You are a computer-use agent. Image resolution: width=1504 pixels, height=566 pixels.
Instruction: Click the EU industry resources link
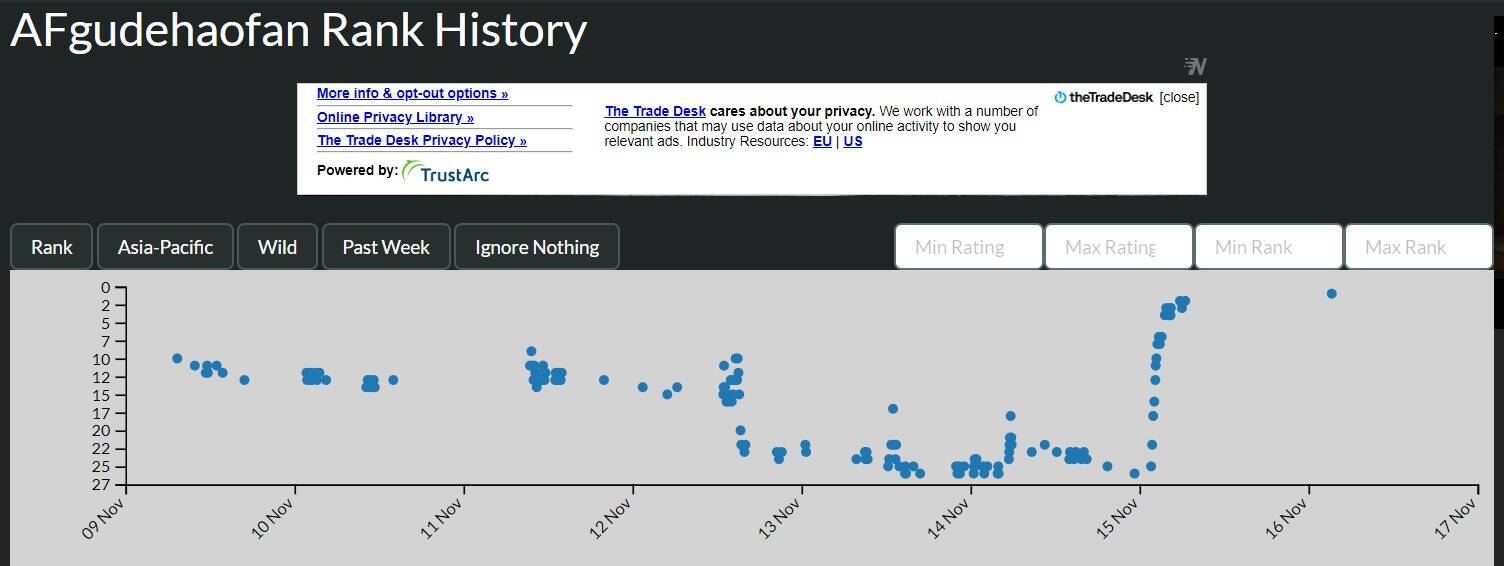click(x=822, y=141)
